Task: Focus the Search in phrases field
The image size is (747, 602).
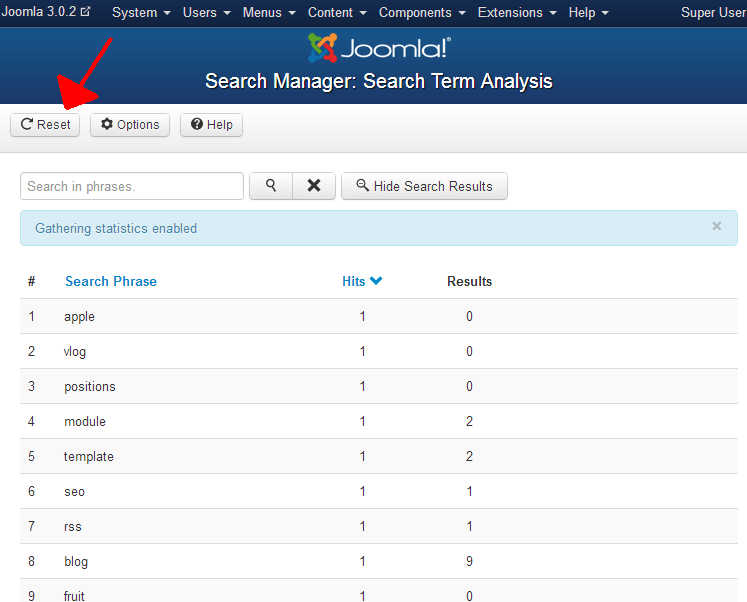Action: coord(131,186)
